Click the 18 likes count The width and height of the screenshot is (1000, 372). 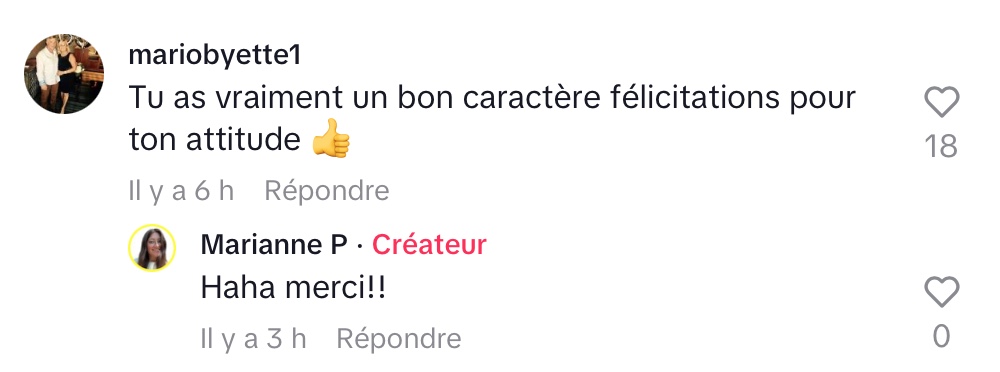pos(941,147)
